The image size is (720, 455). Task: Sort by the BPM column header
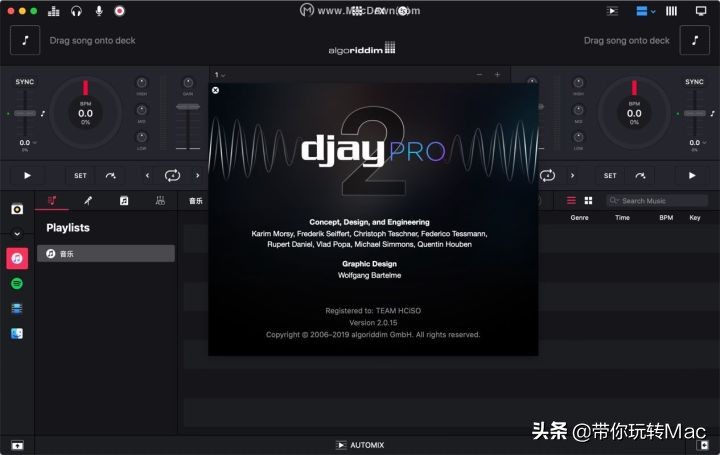666,218
